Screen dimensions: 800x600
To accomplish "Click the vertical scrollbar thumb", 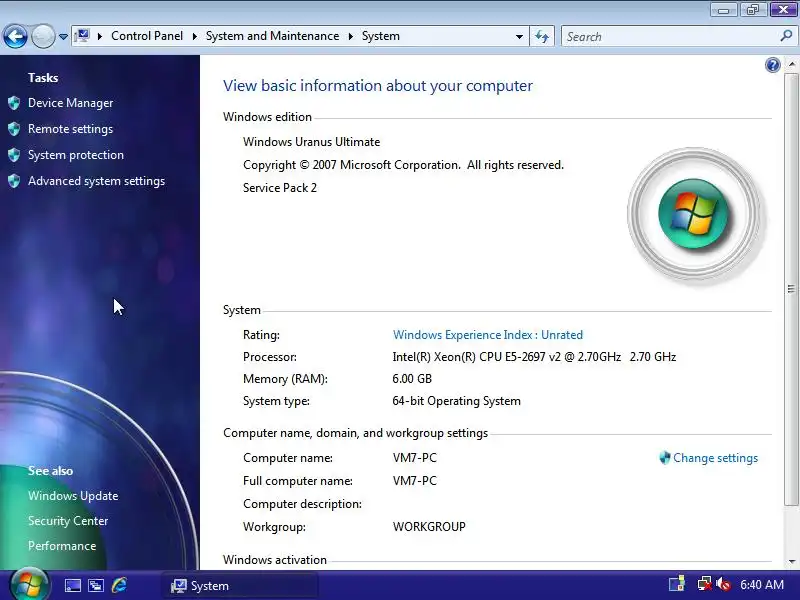I will point(791,289).
